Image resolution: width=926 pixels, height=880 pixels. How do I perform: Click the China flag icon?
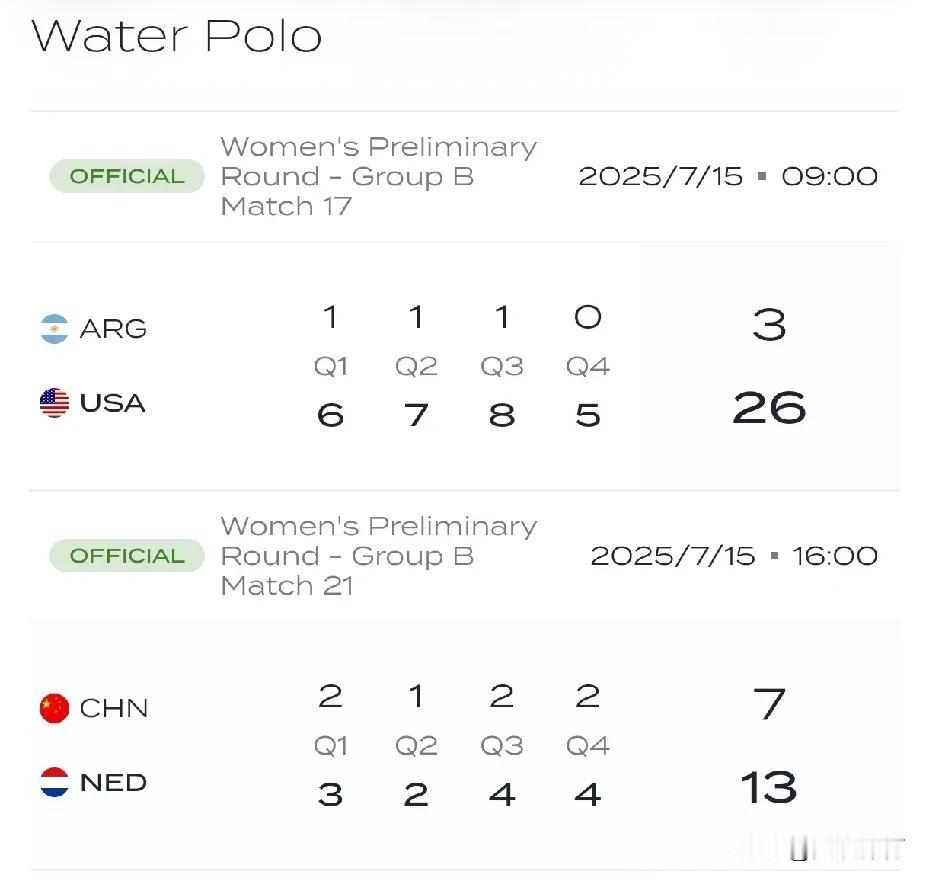(54, 708)
